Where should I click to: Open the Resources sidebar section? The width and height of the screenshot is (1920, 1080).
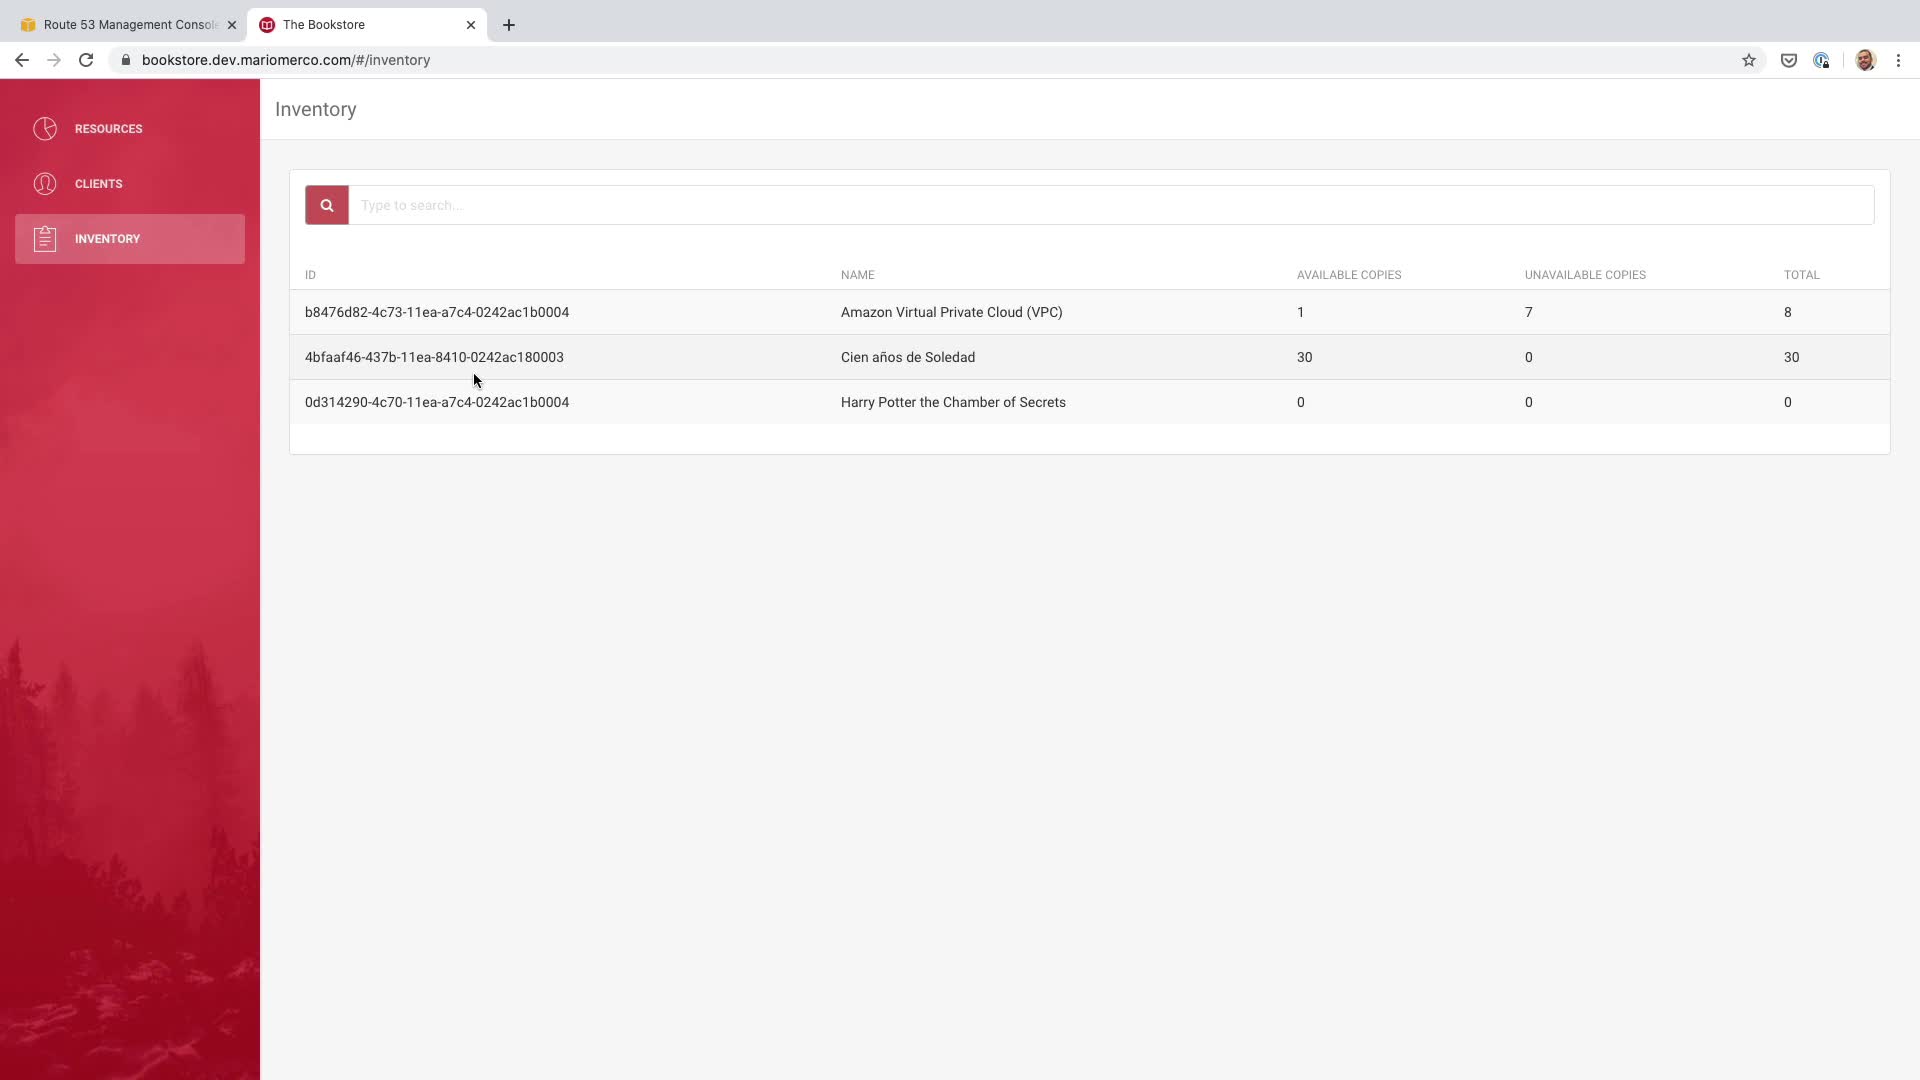click(x=108, y=129)
